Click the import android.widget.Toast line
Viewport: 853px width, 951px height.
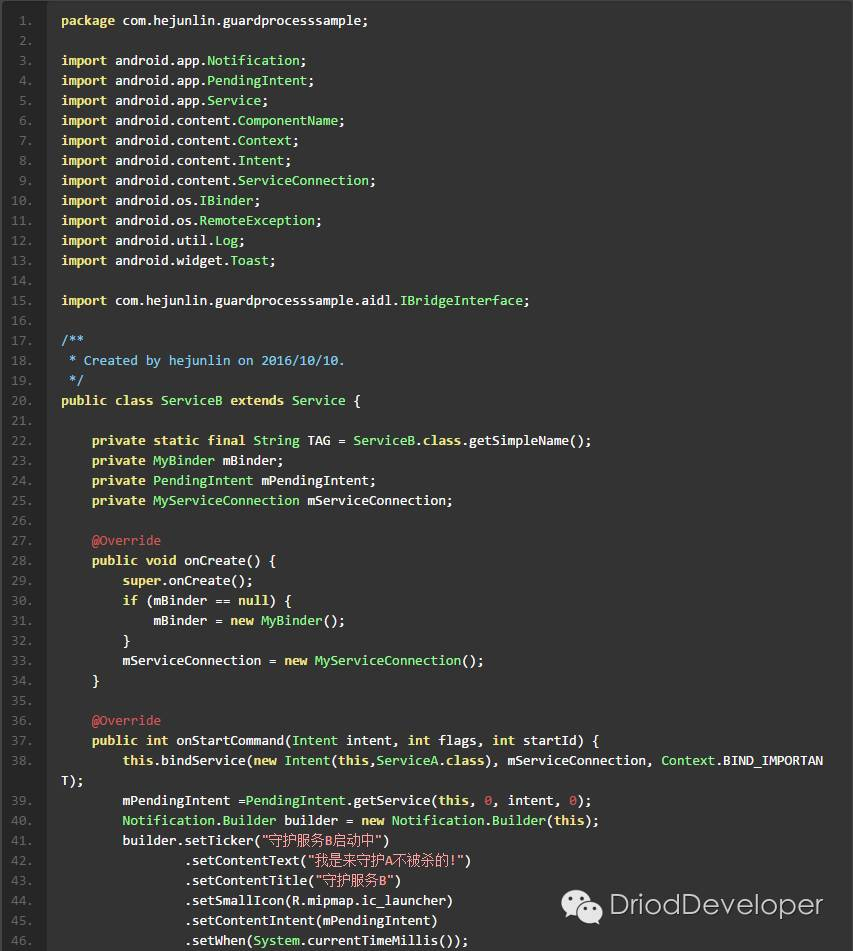pyautogui.click(x=168, y=261)
